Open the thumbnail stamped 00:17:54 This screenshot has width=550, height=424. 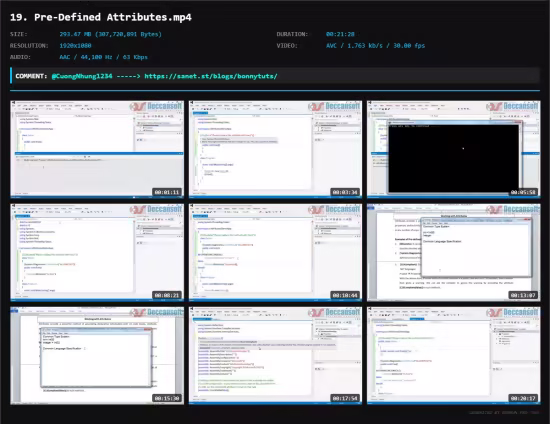(275, 355)
